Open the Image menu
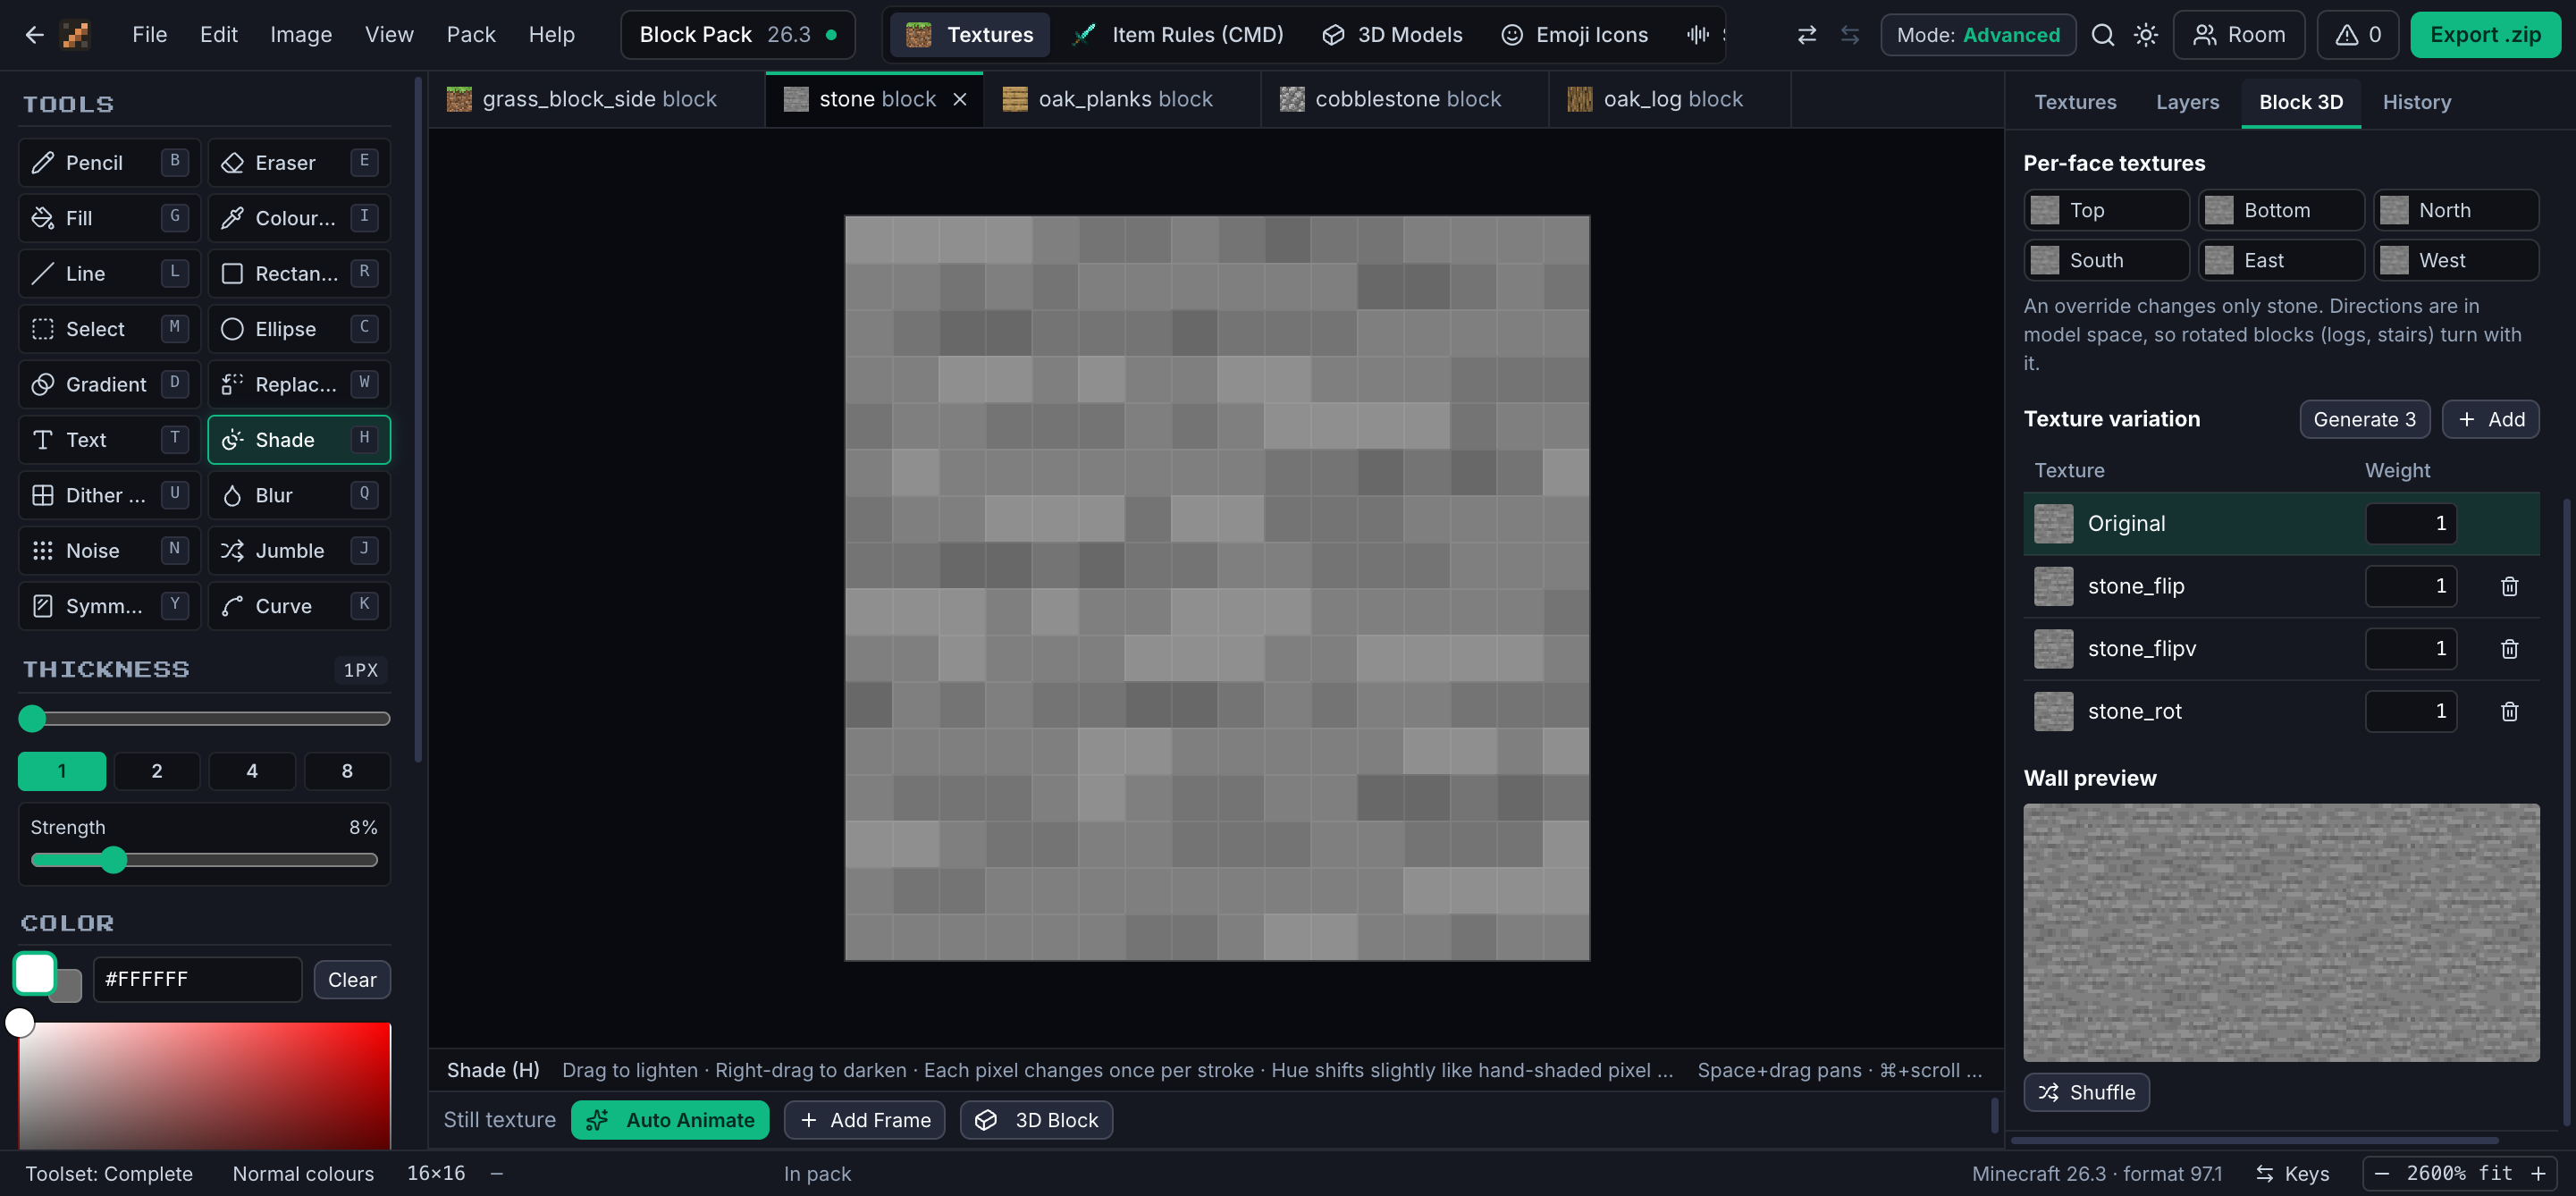 301,35
